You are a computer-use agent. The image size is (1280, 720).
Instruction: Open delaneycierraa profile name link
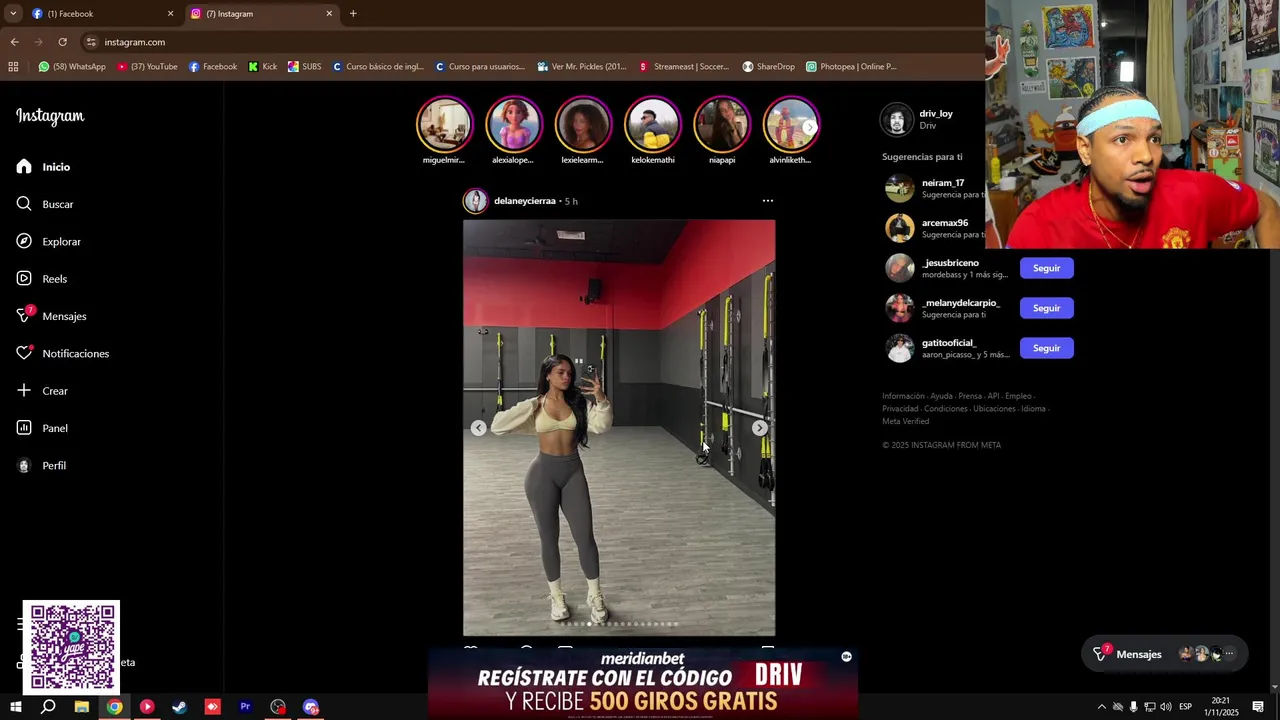coord(525,201)
